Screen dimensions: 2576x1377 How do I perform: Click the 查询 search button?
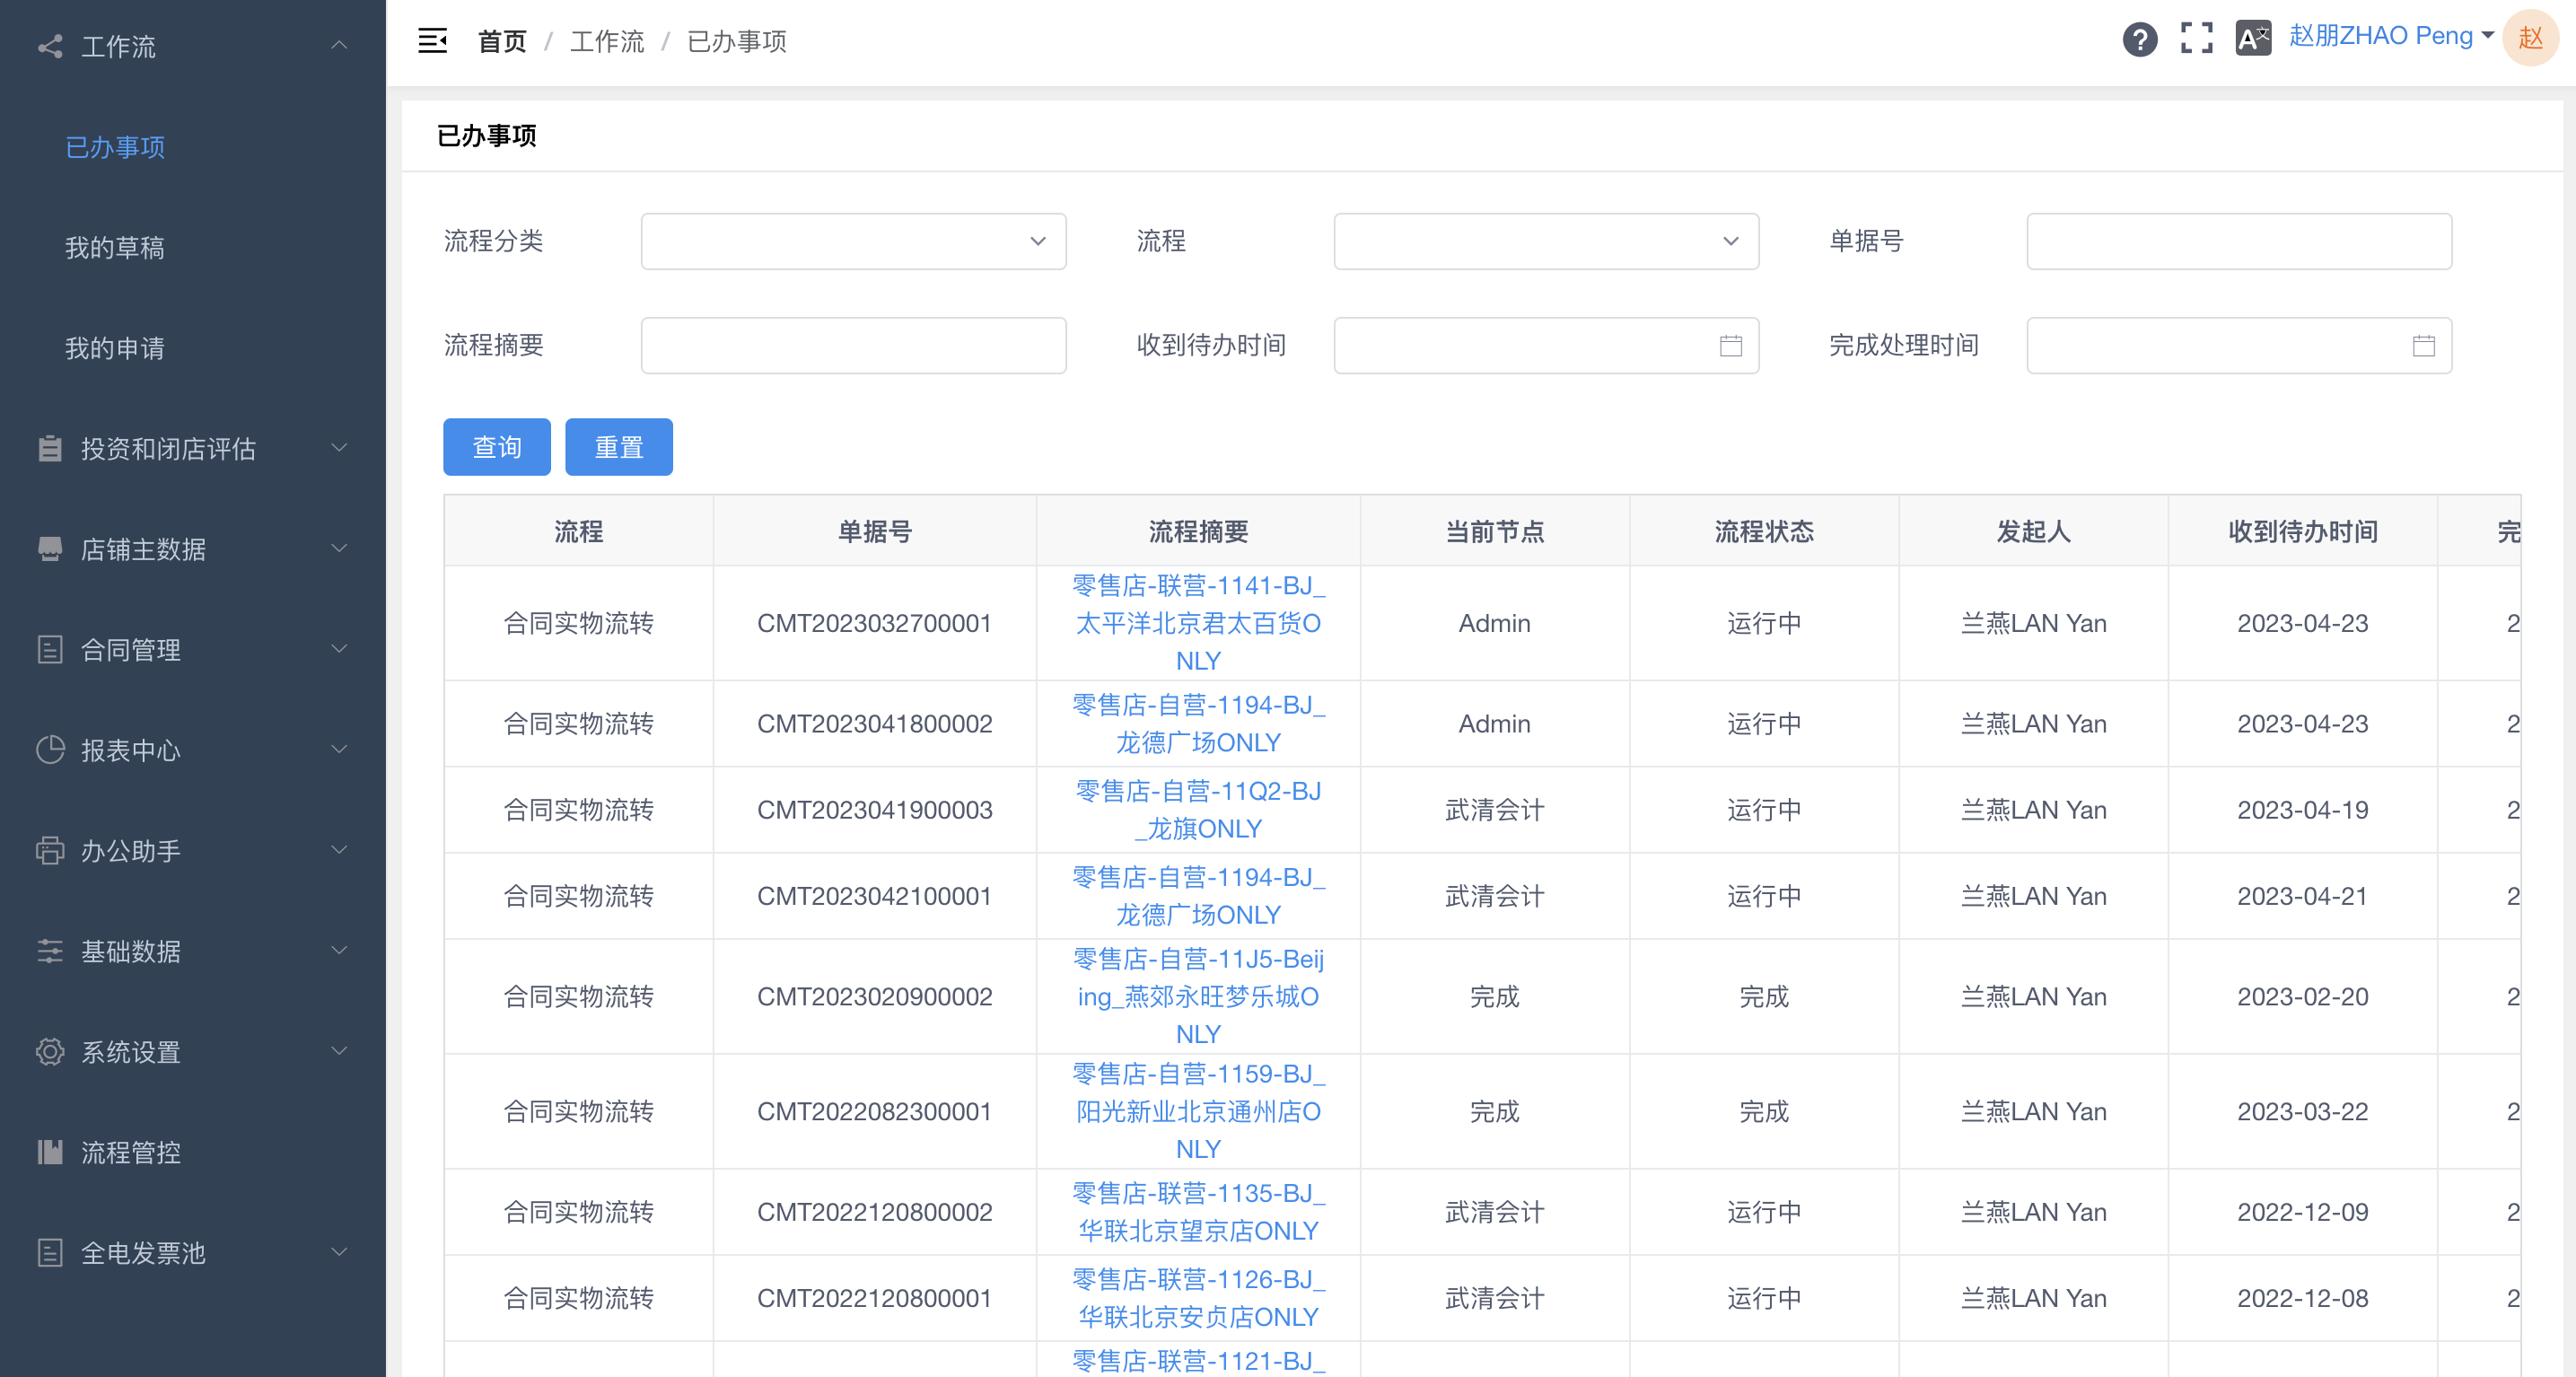497,447
